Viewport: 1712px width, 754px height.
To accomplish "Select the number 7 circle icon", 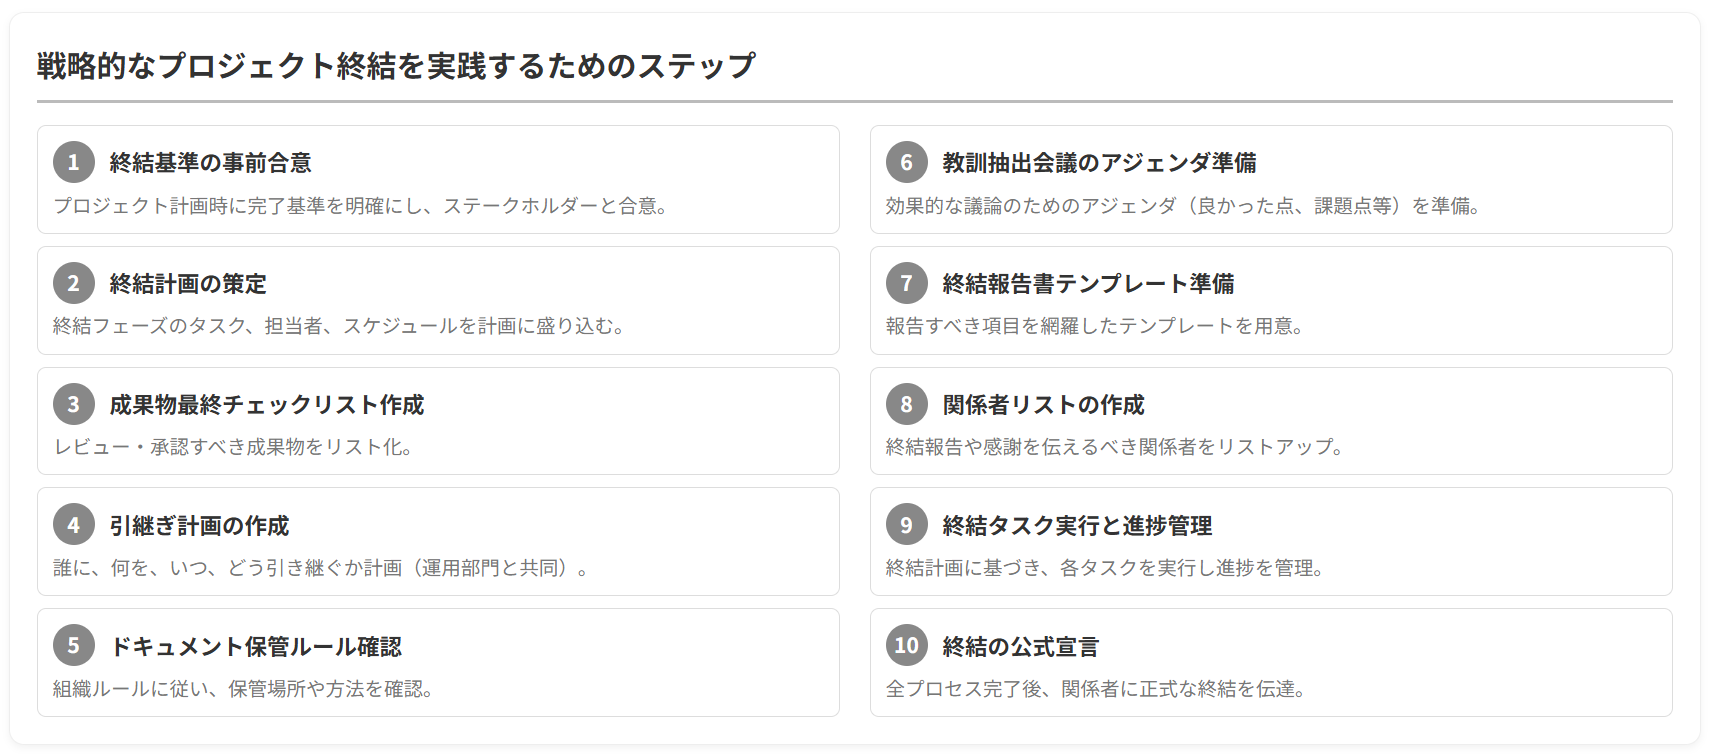I will tap(907, 283).
